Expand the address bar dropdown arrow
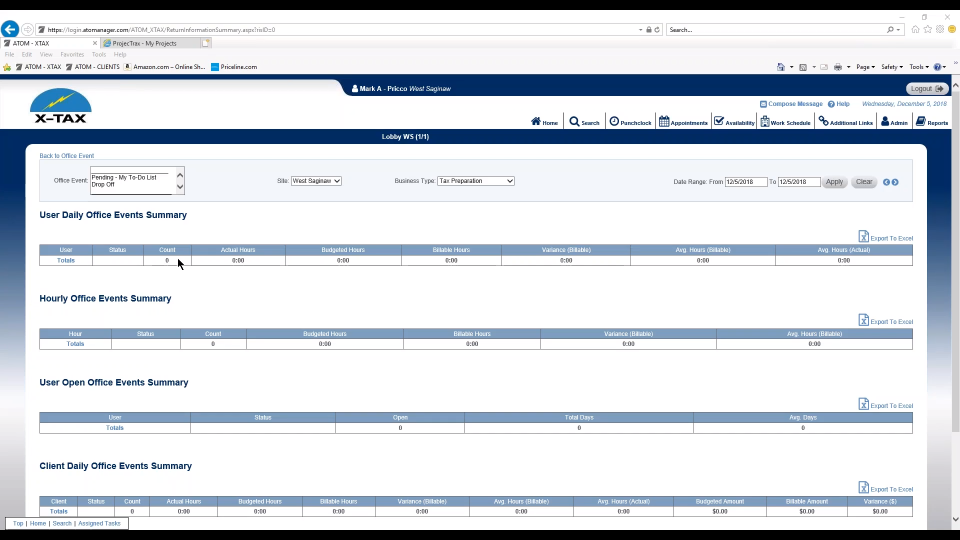The image size is (960, 540). pos(640,29)
